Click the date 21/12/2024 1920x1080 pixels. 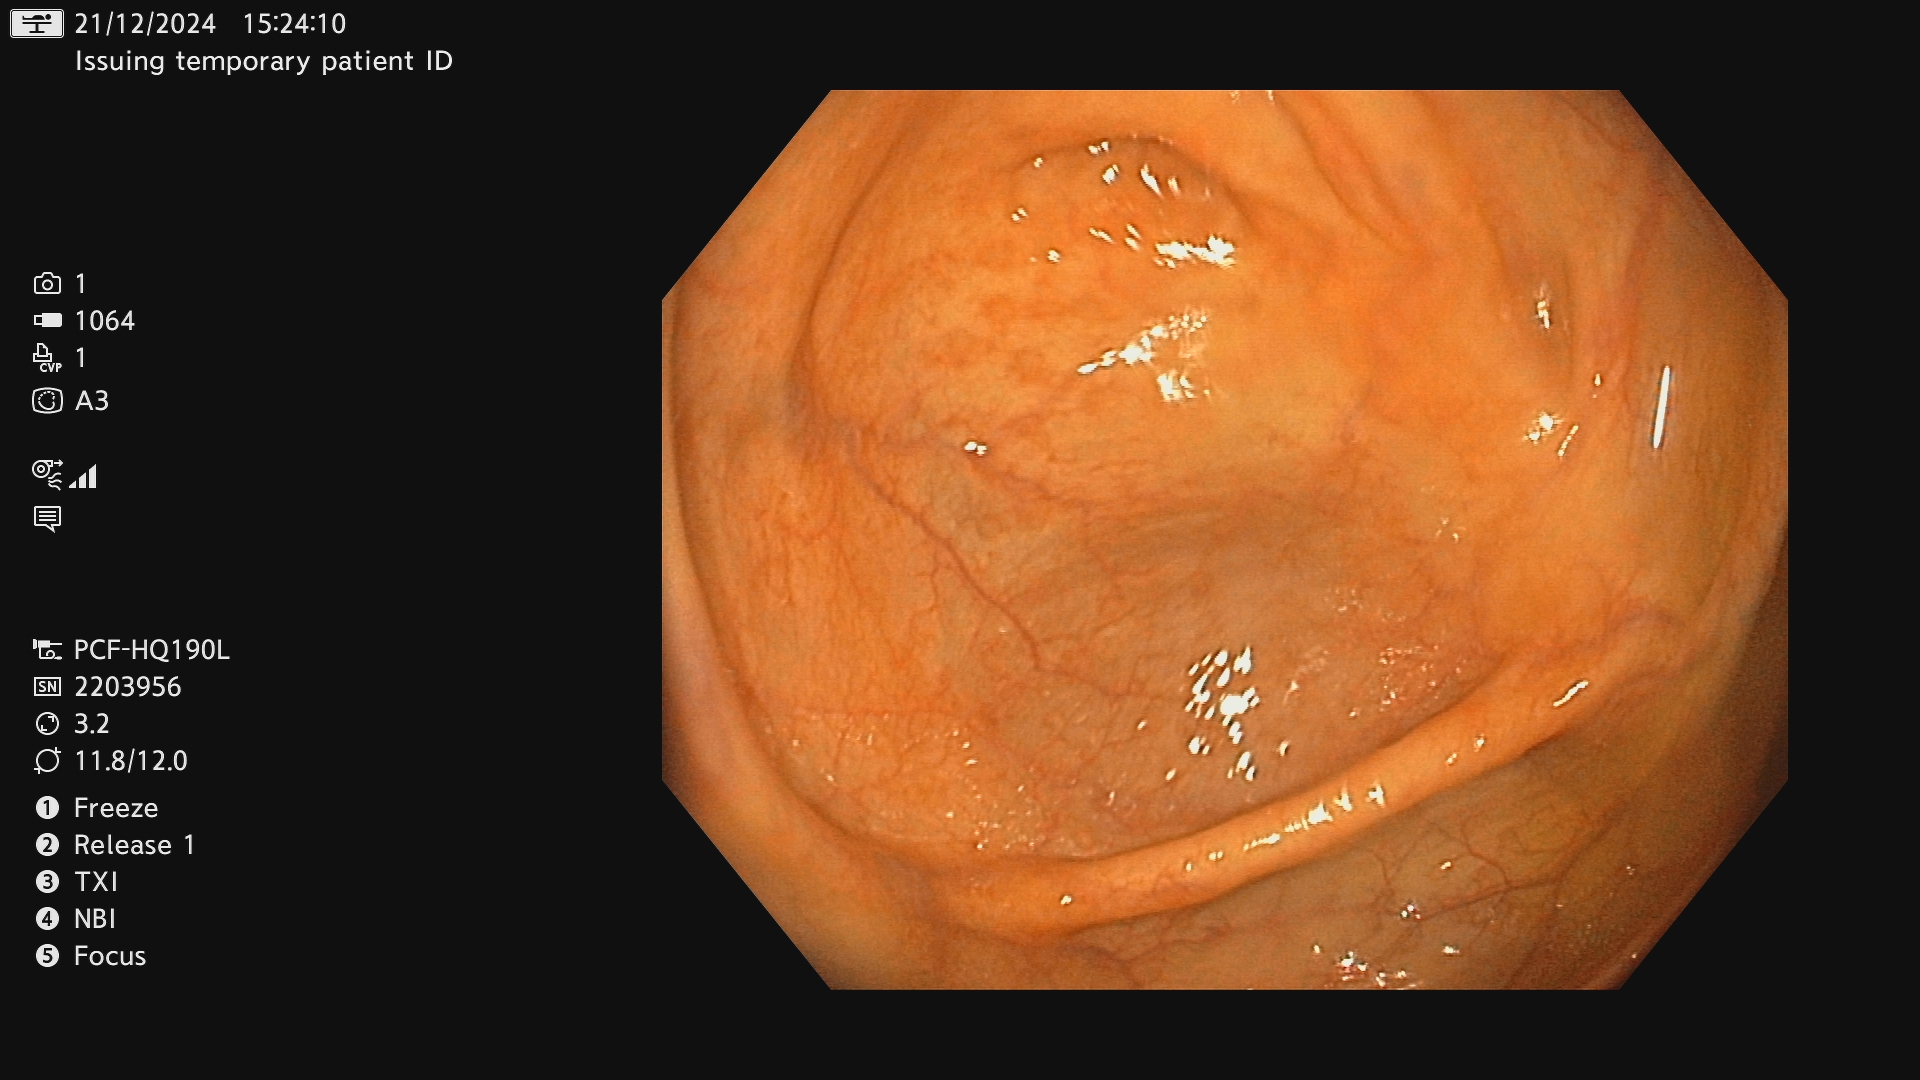coord(145,24)
